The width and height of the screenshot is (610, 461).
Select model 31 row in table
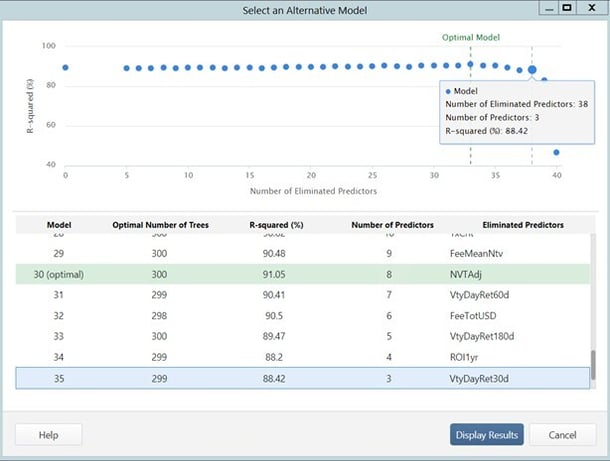tap(300, 295)
